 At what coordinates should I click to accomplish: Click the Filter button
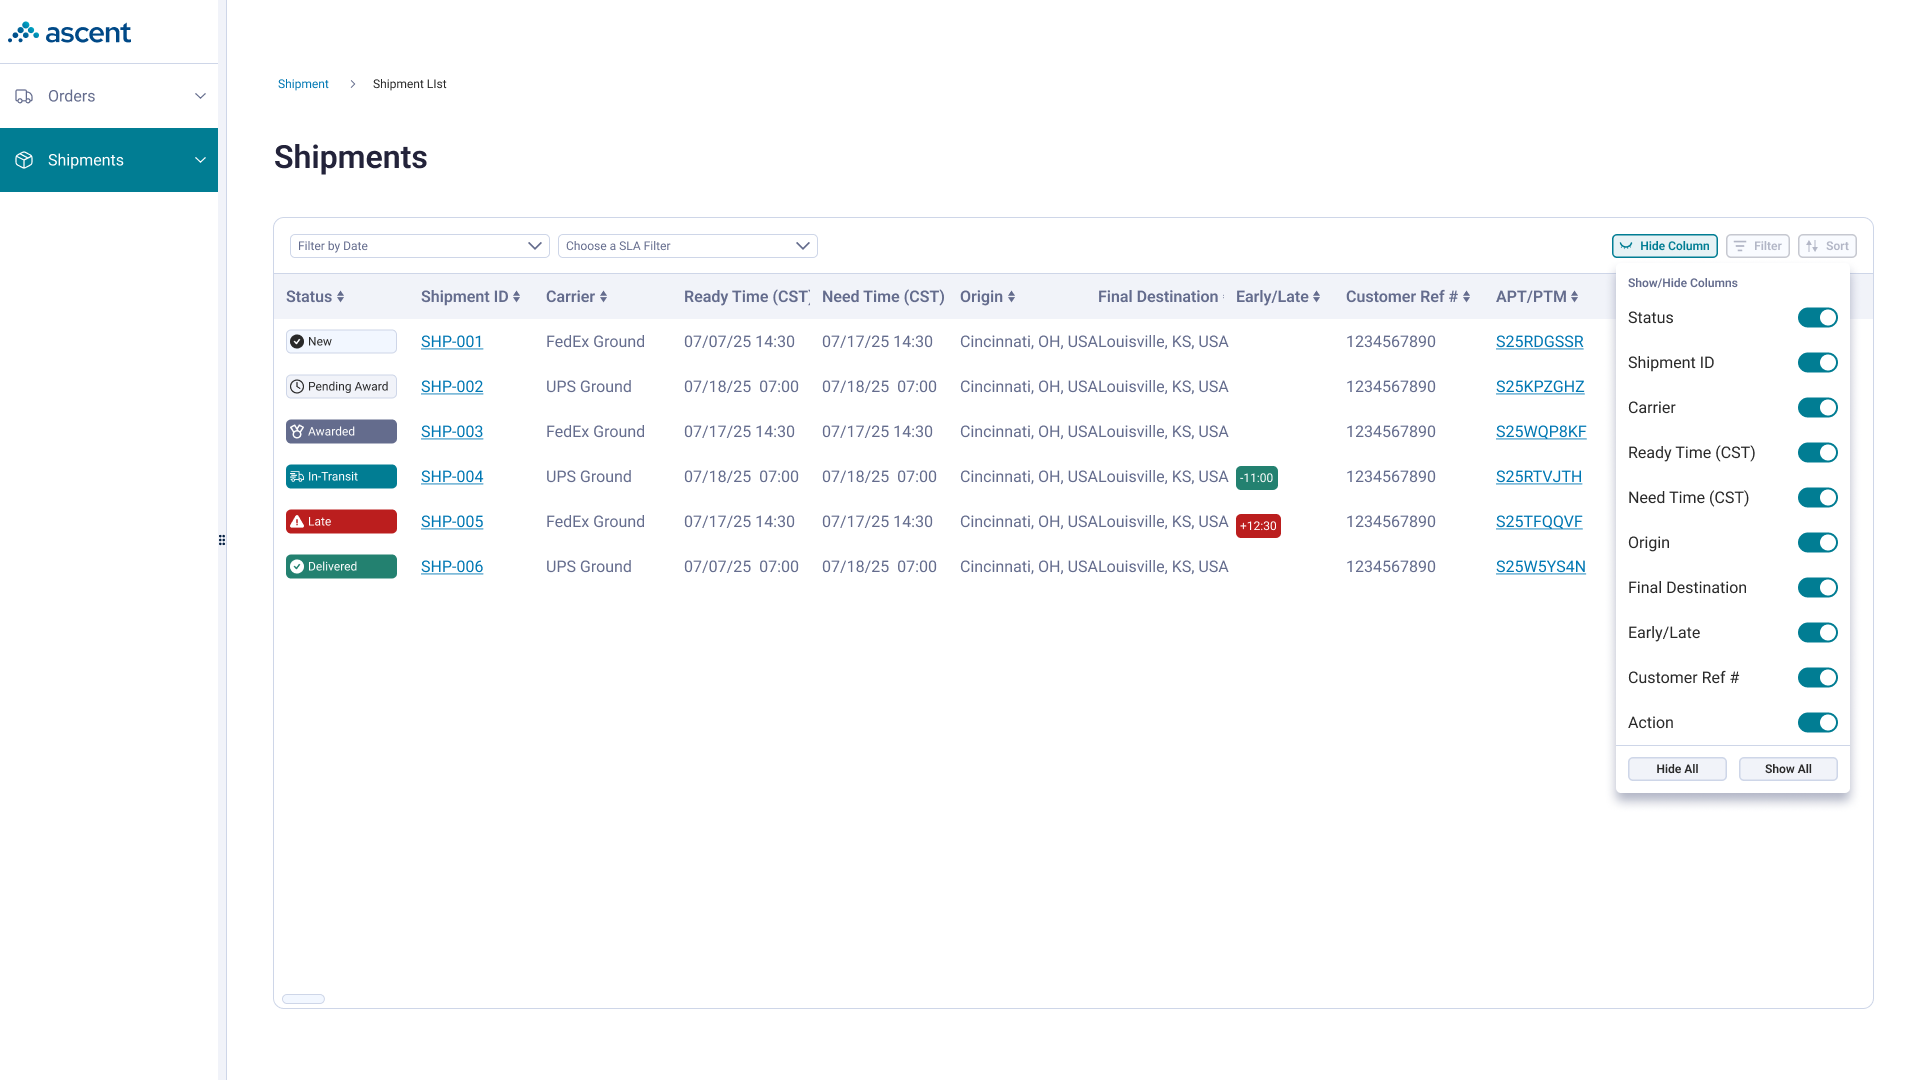pos(1758,246)
